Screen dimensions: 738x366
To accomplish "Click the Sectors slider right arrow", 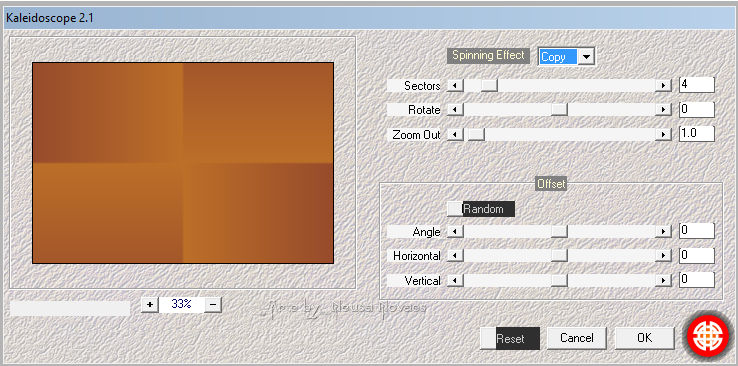I will [x=663, y=86].
